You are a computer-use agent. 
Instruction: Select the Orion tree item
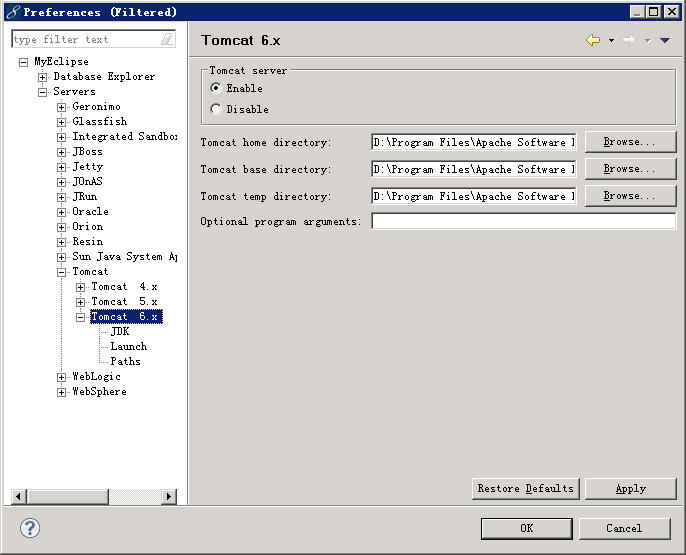88,227
